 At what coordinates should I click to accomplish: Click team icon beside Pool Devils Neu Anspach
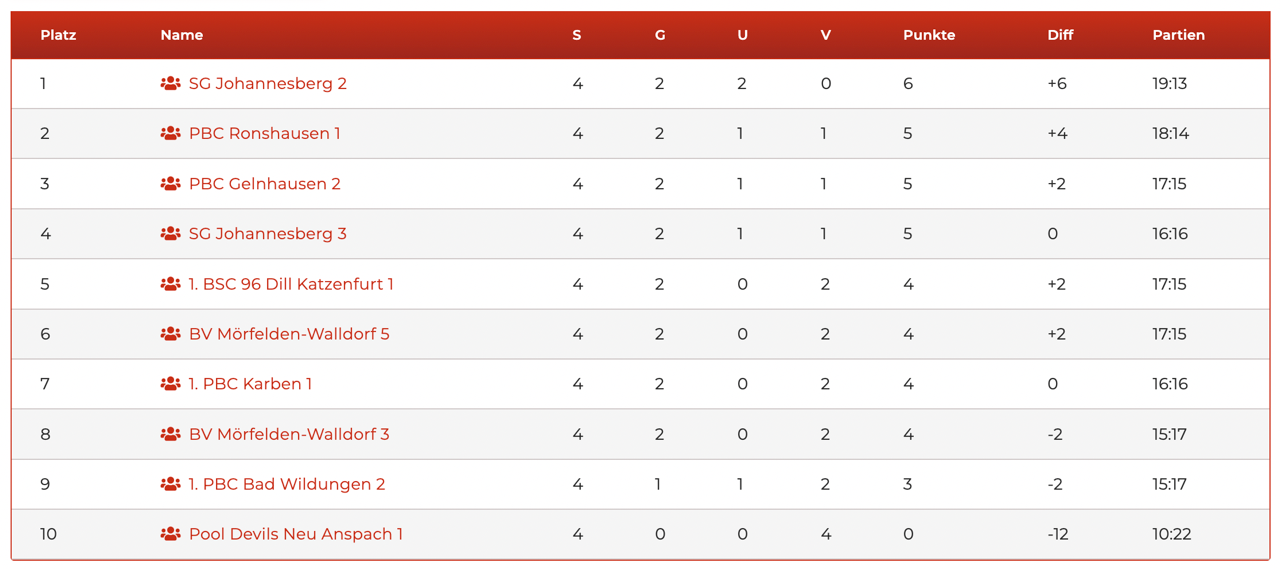point(170,534)
